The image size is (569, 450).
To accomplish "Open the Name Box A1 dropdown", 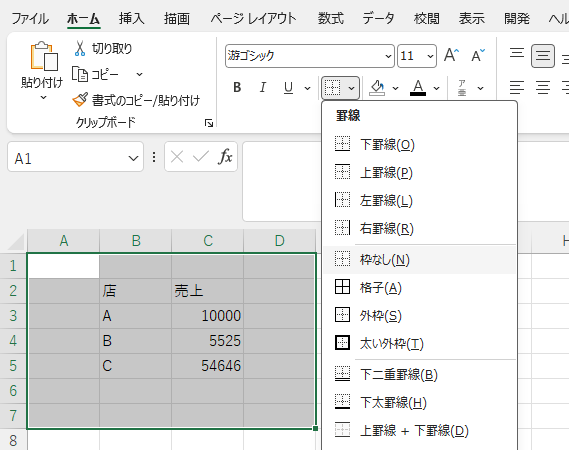I will [133, 158].
